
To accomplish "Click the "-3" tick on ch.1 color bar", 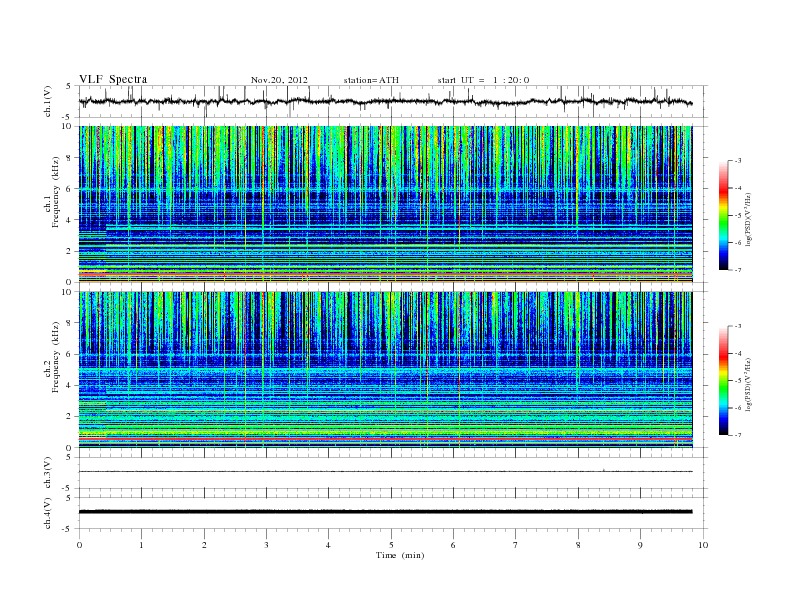I will click(738, 161).
